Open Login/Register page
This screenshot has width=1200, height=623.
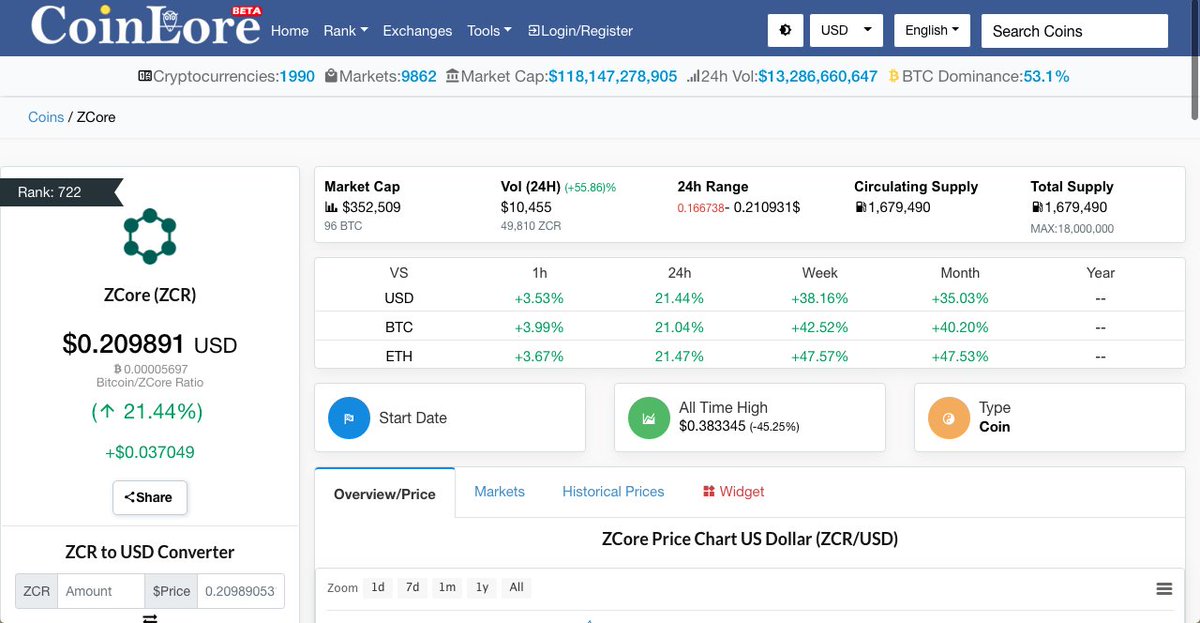[x=580, y=31]
